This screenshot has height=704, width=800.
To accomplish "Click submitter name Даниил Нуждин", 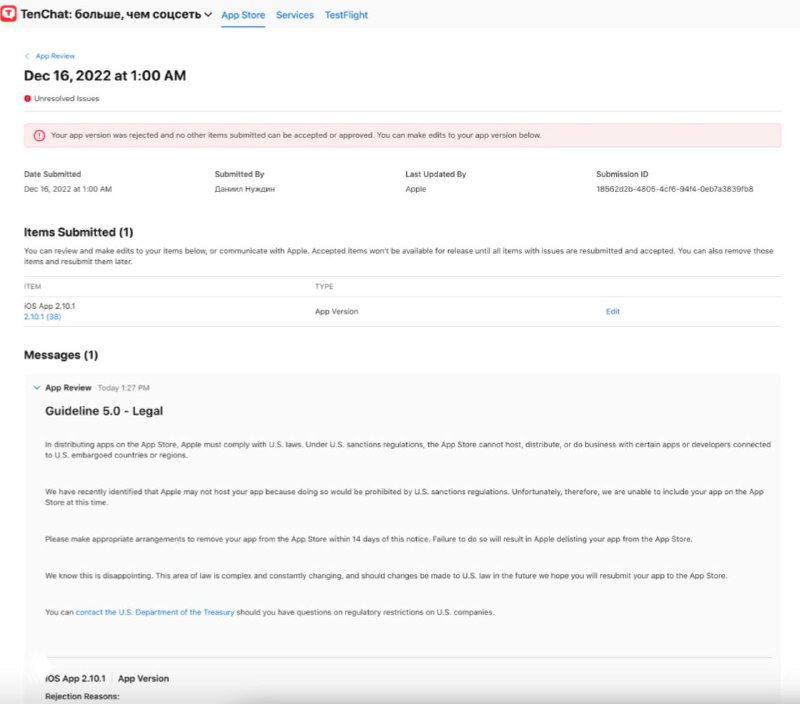I will [x=241, y=189].
